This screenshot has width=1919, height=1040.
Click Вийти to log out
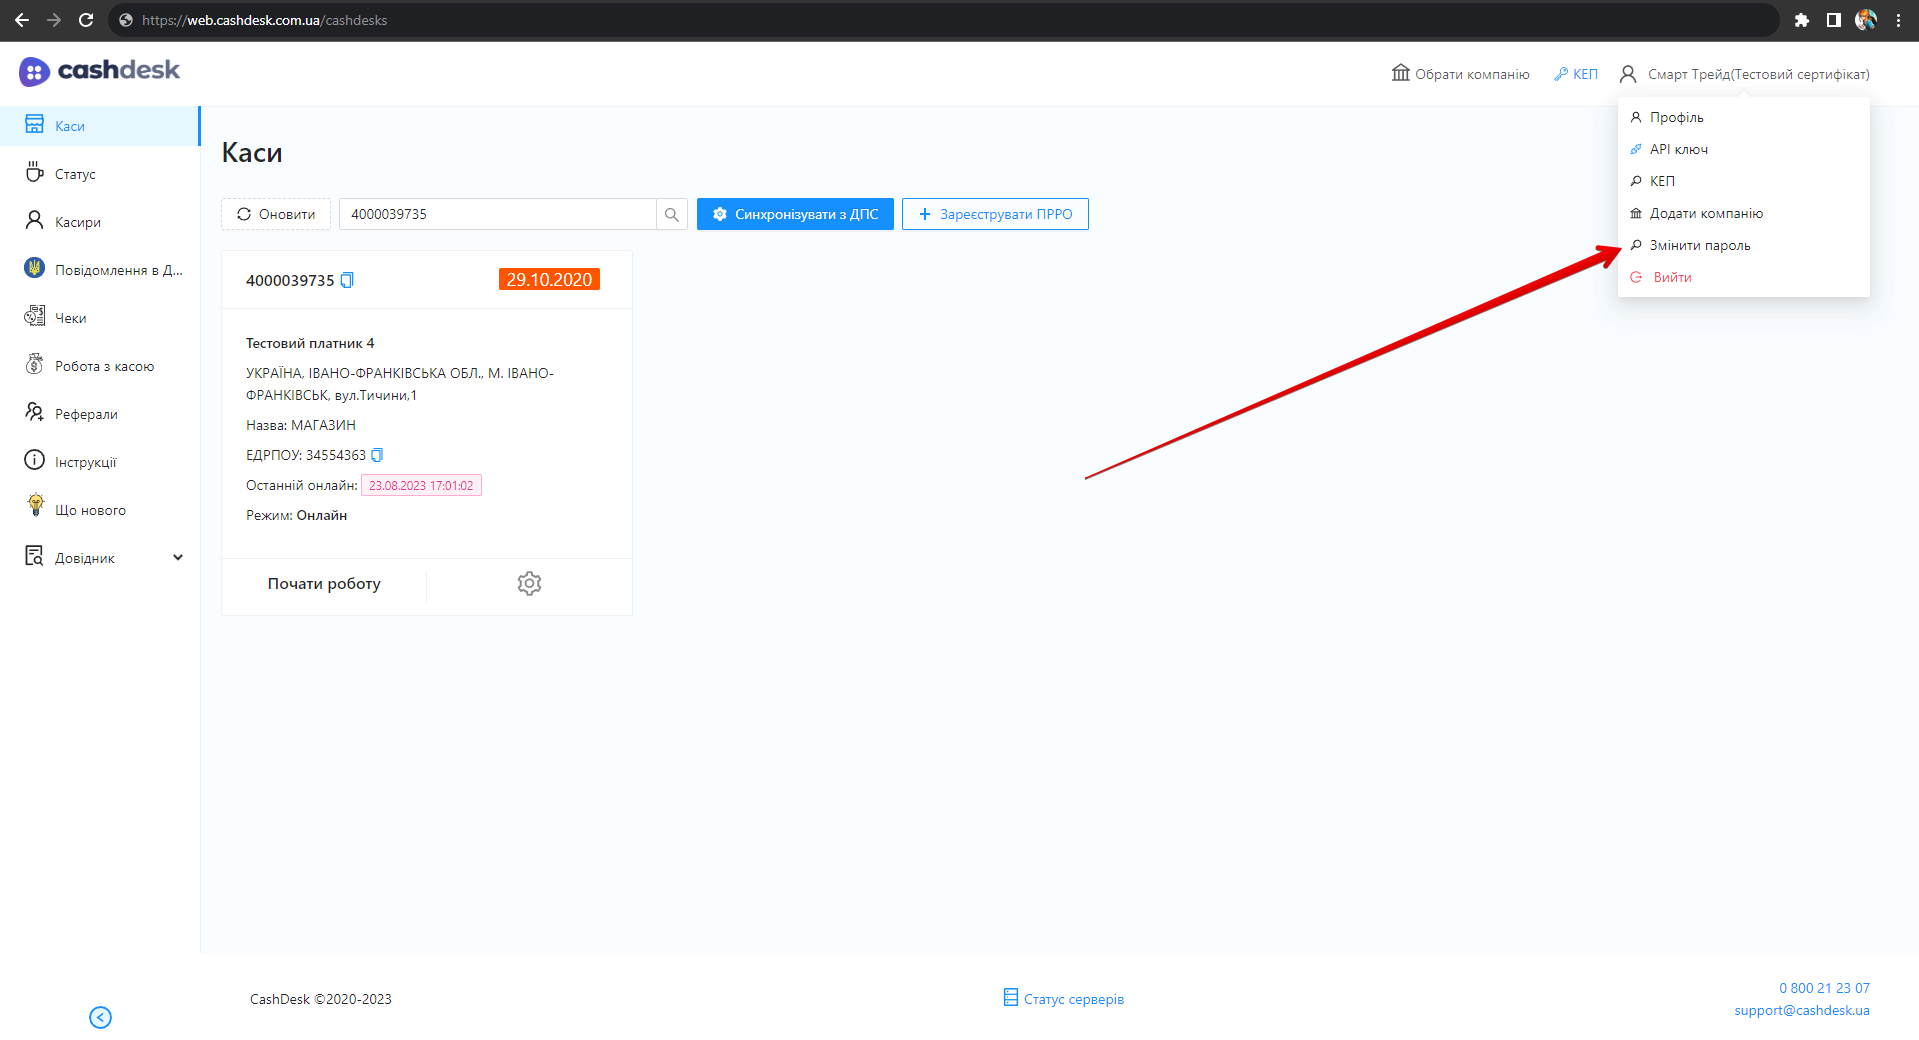(x=1672, y=278)
